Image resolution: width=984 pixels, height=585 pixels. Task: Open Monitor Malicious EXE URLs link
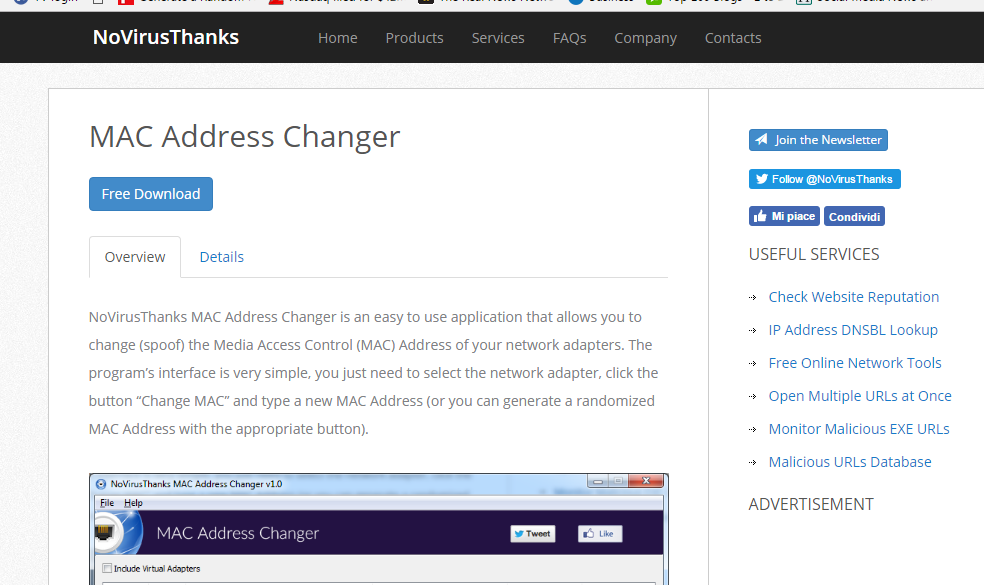(858, 429)
